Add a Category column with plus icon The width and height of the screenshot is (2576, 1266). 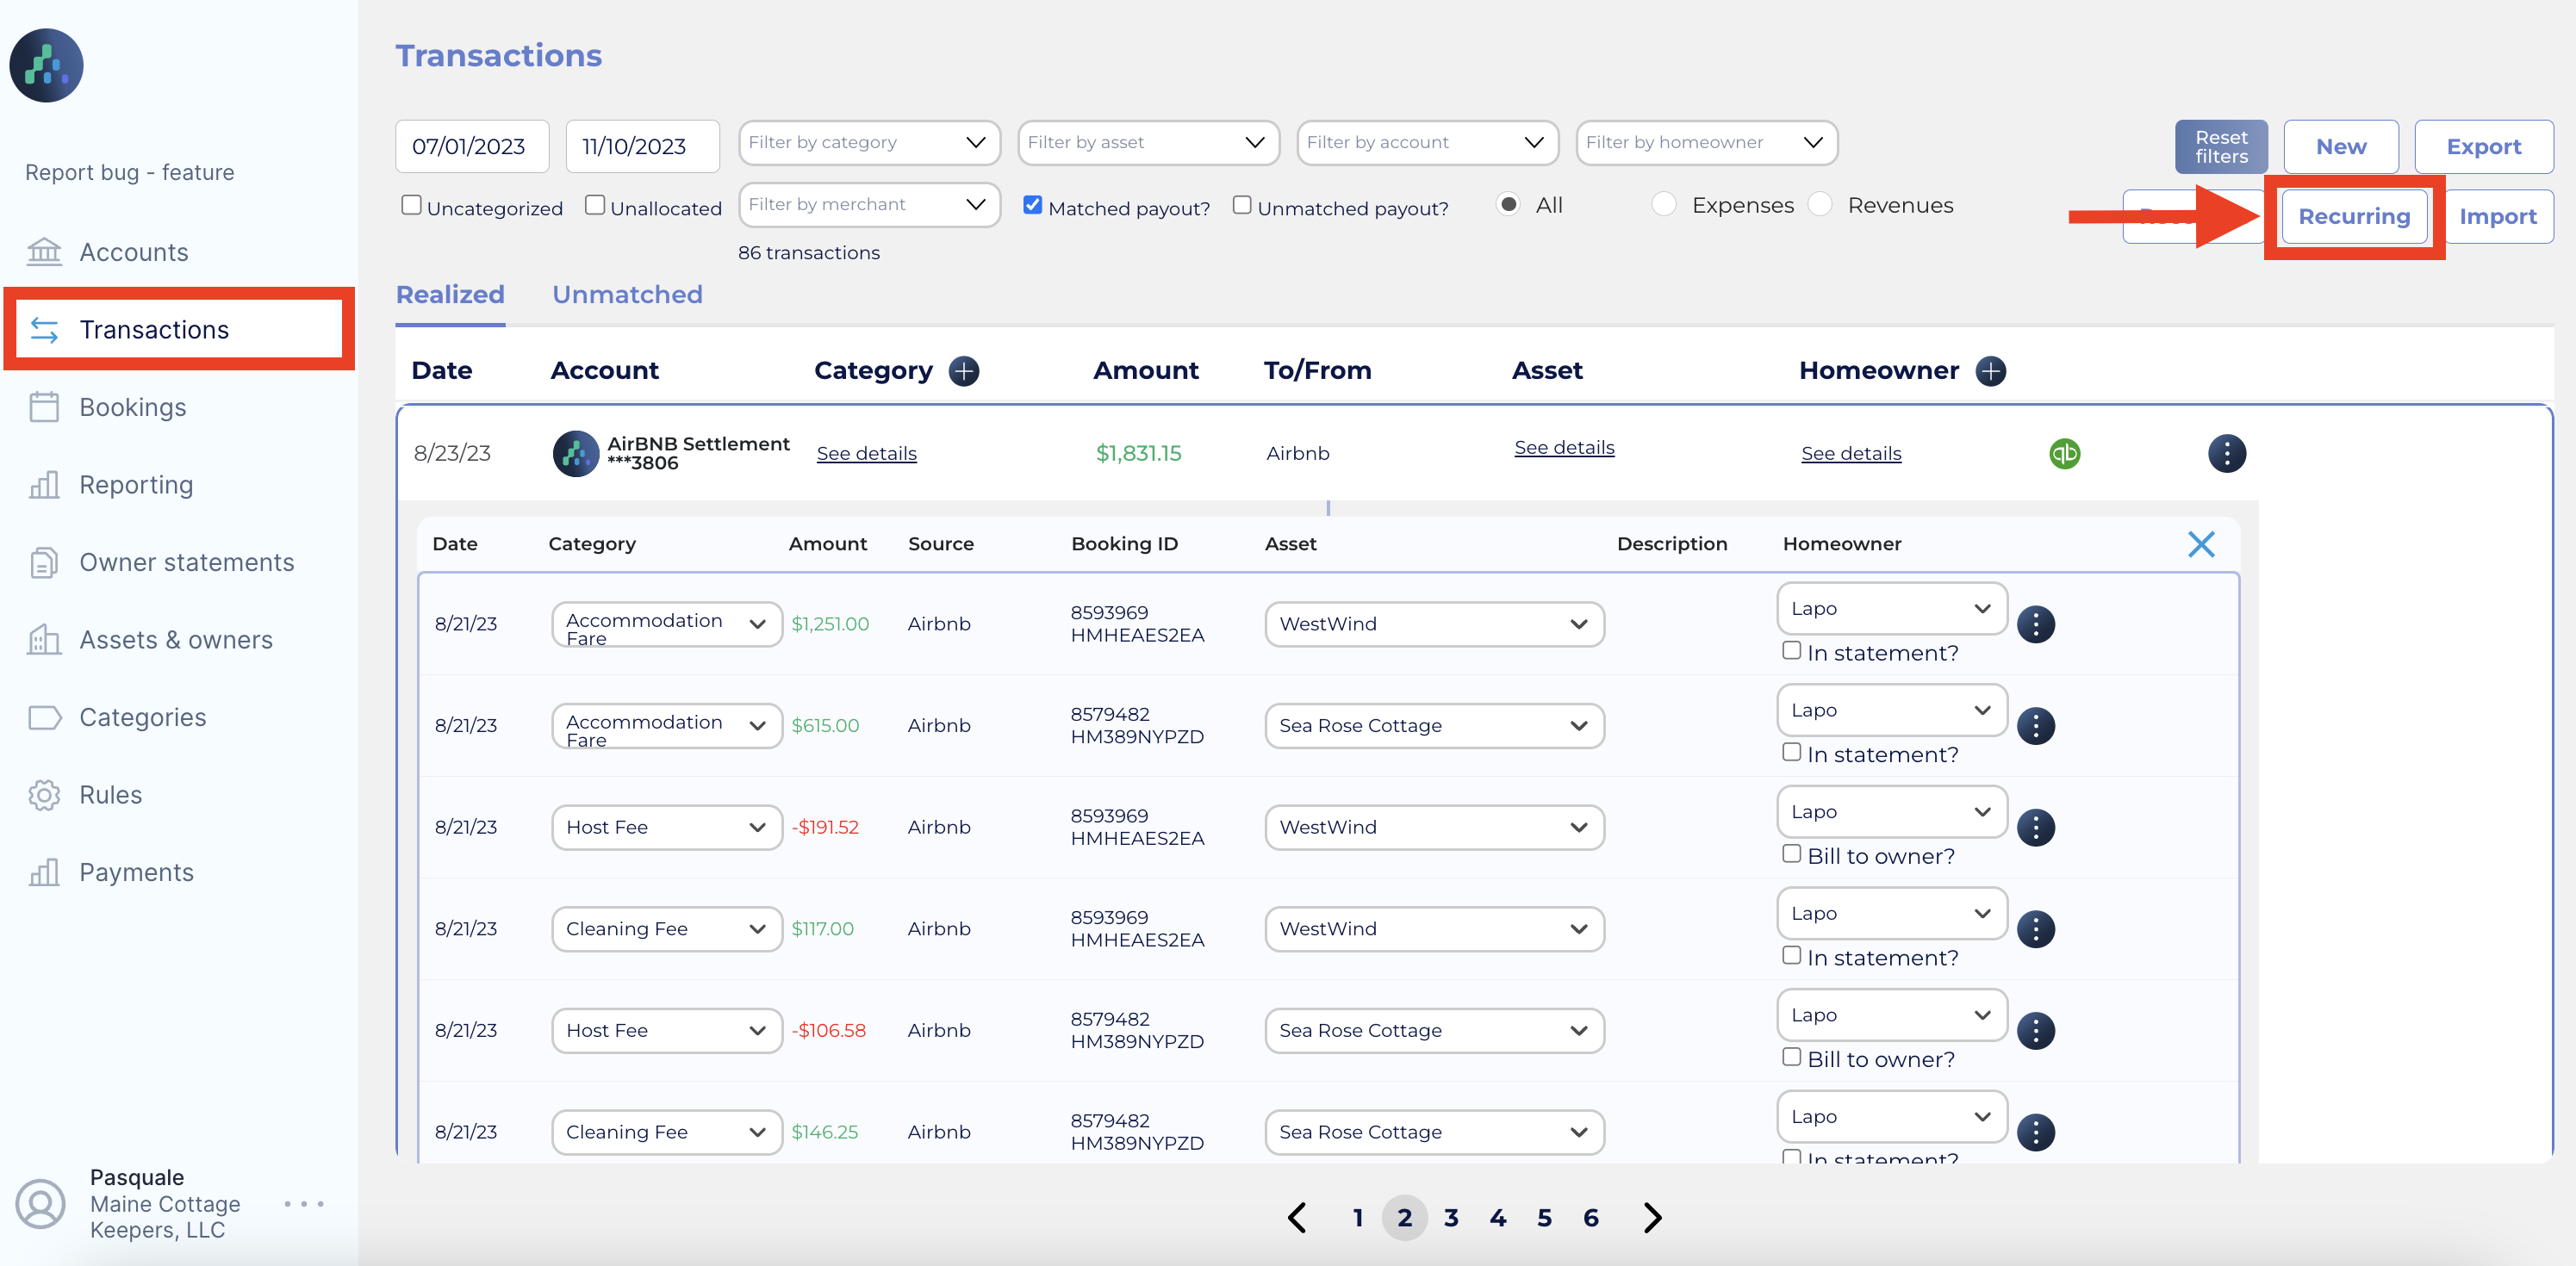point(964,371)
